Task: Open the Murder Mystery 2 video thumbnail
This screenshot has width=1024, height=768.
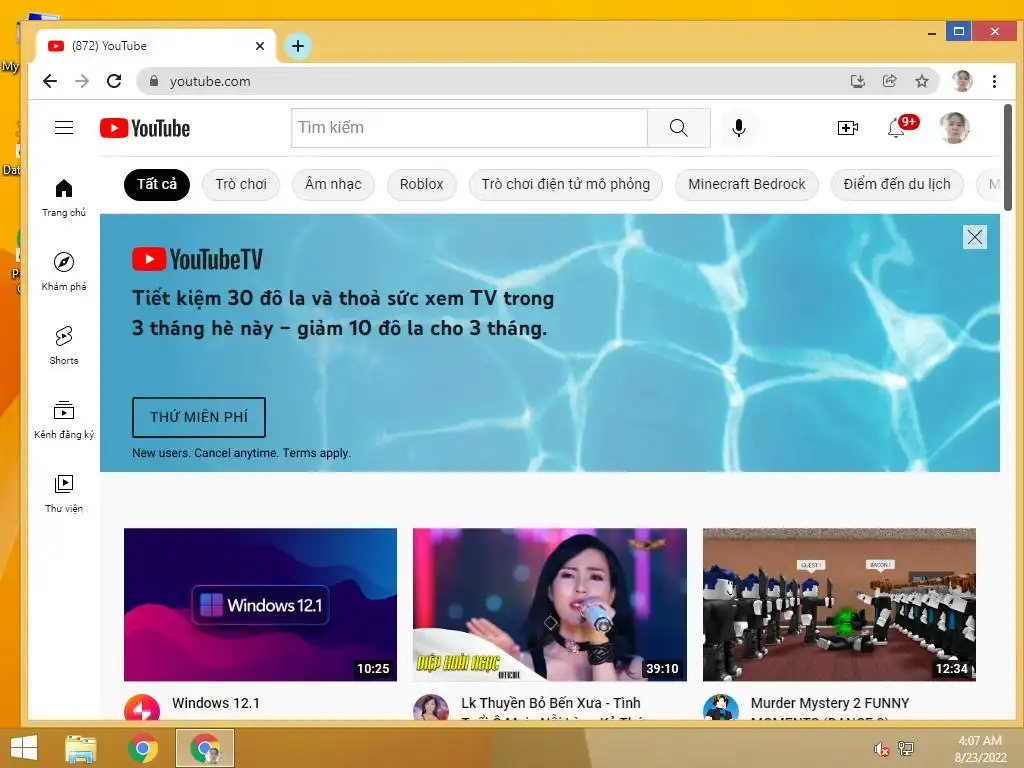Action: (839, 605)
